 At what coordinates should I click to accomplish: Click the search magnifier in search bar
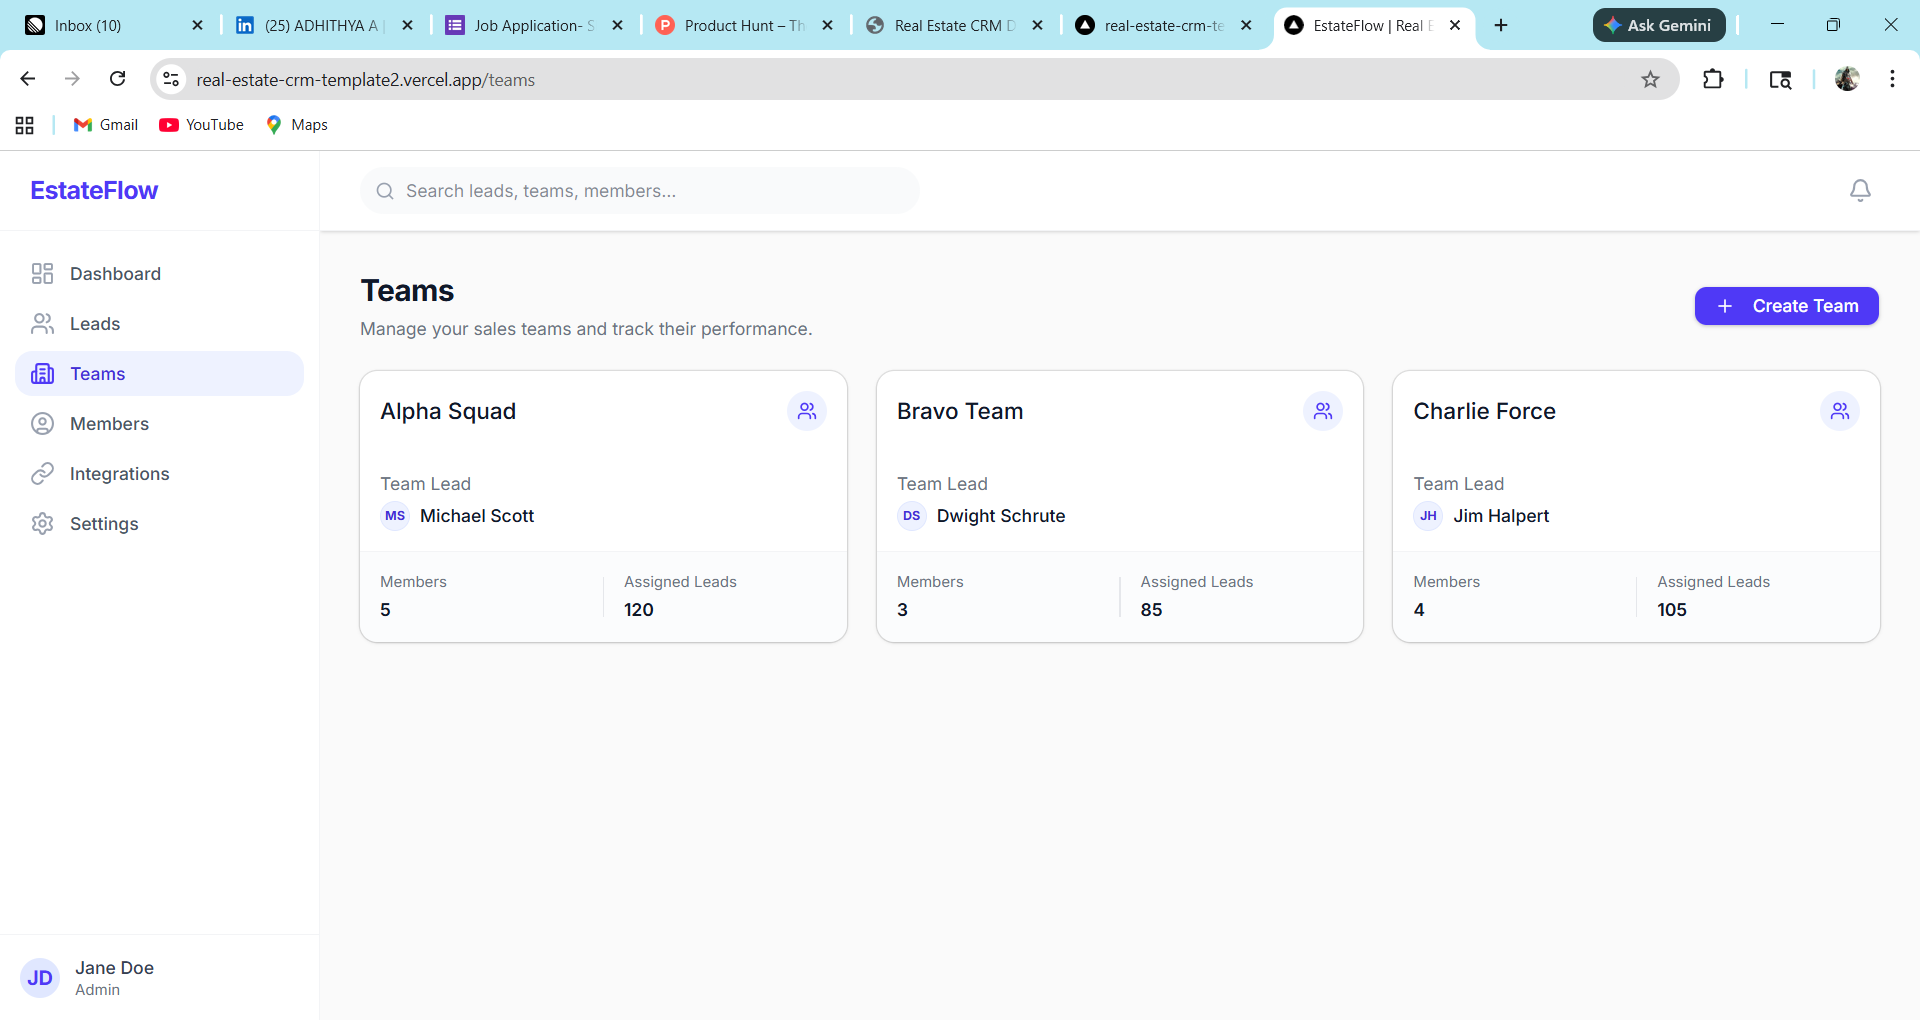(x=385, y=191)
